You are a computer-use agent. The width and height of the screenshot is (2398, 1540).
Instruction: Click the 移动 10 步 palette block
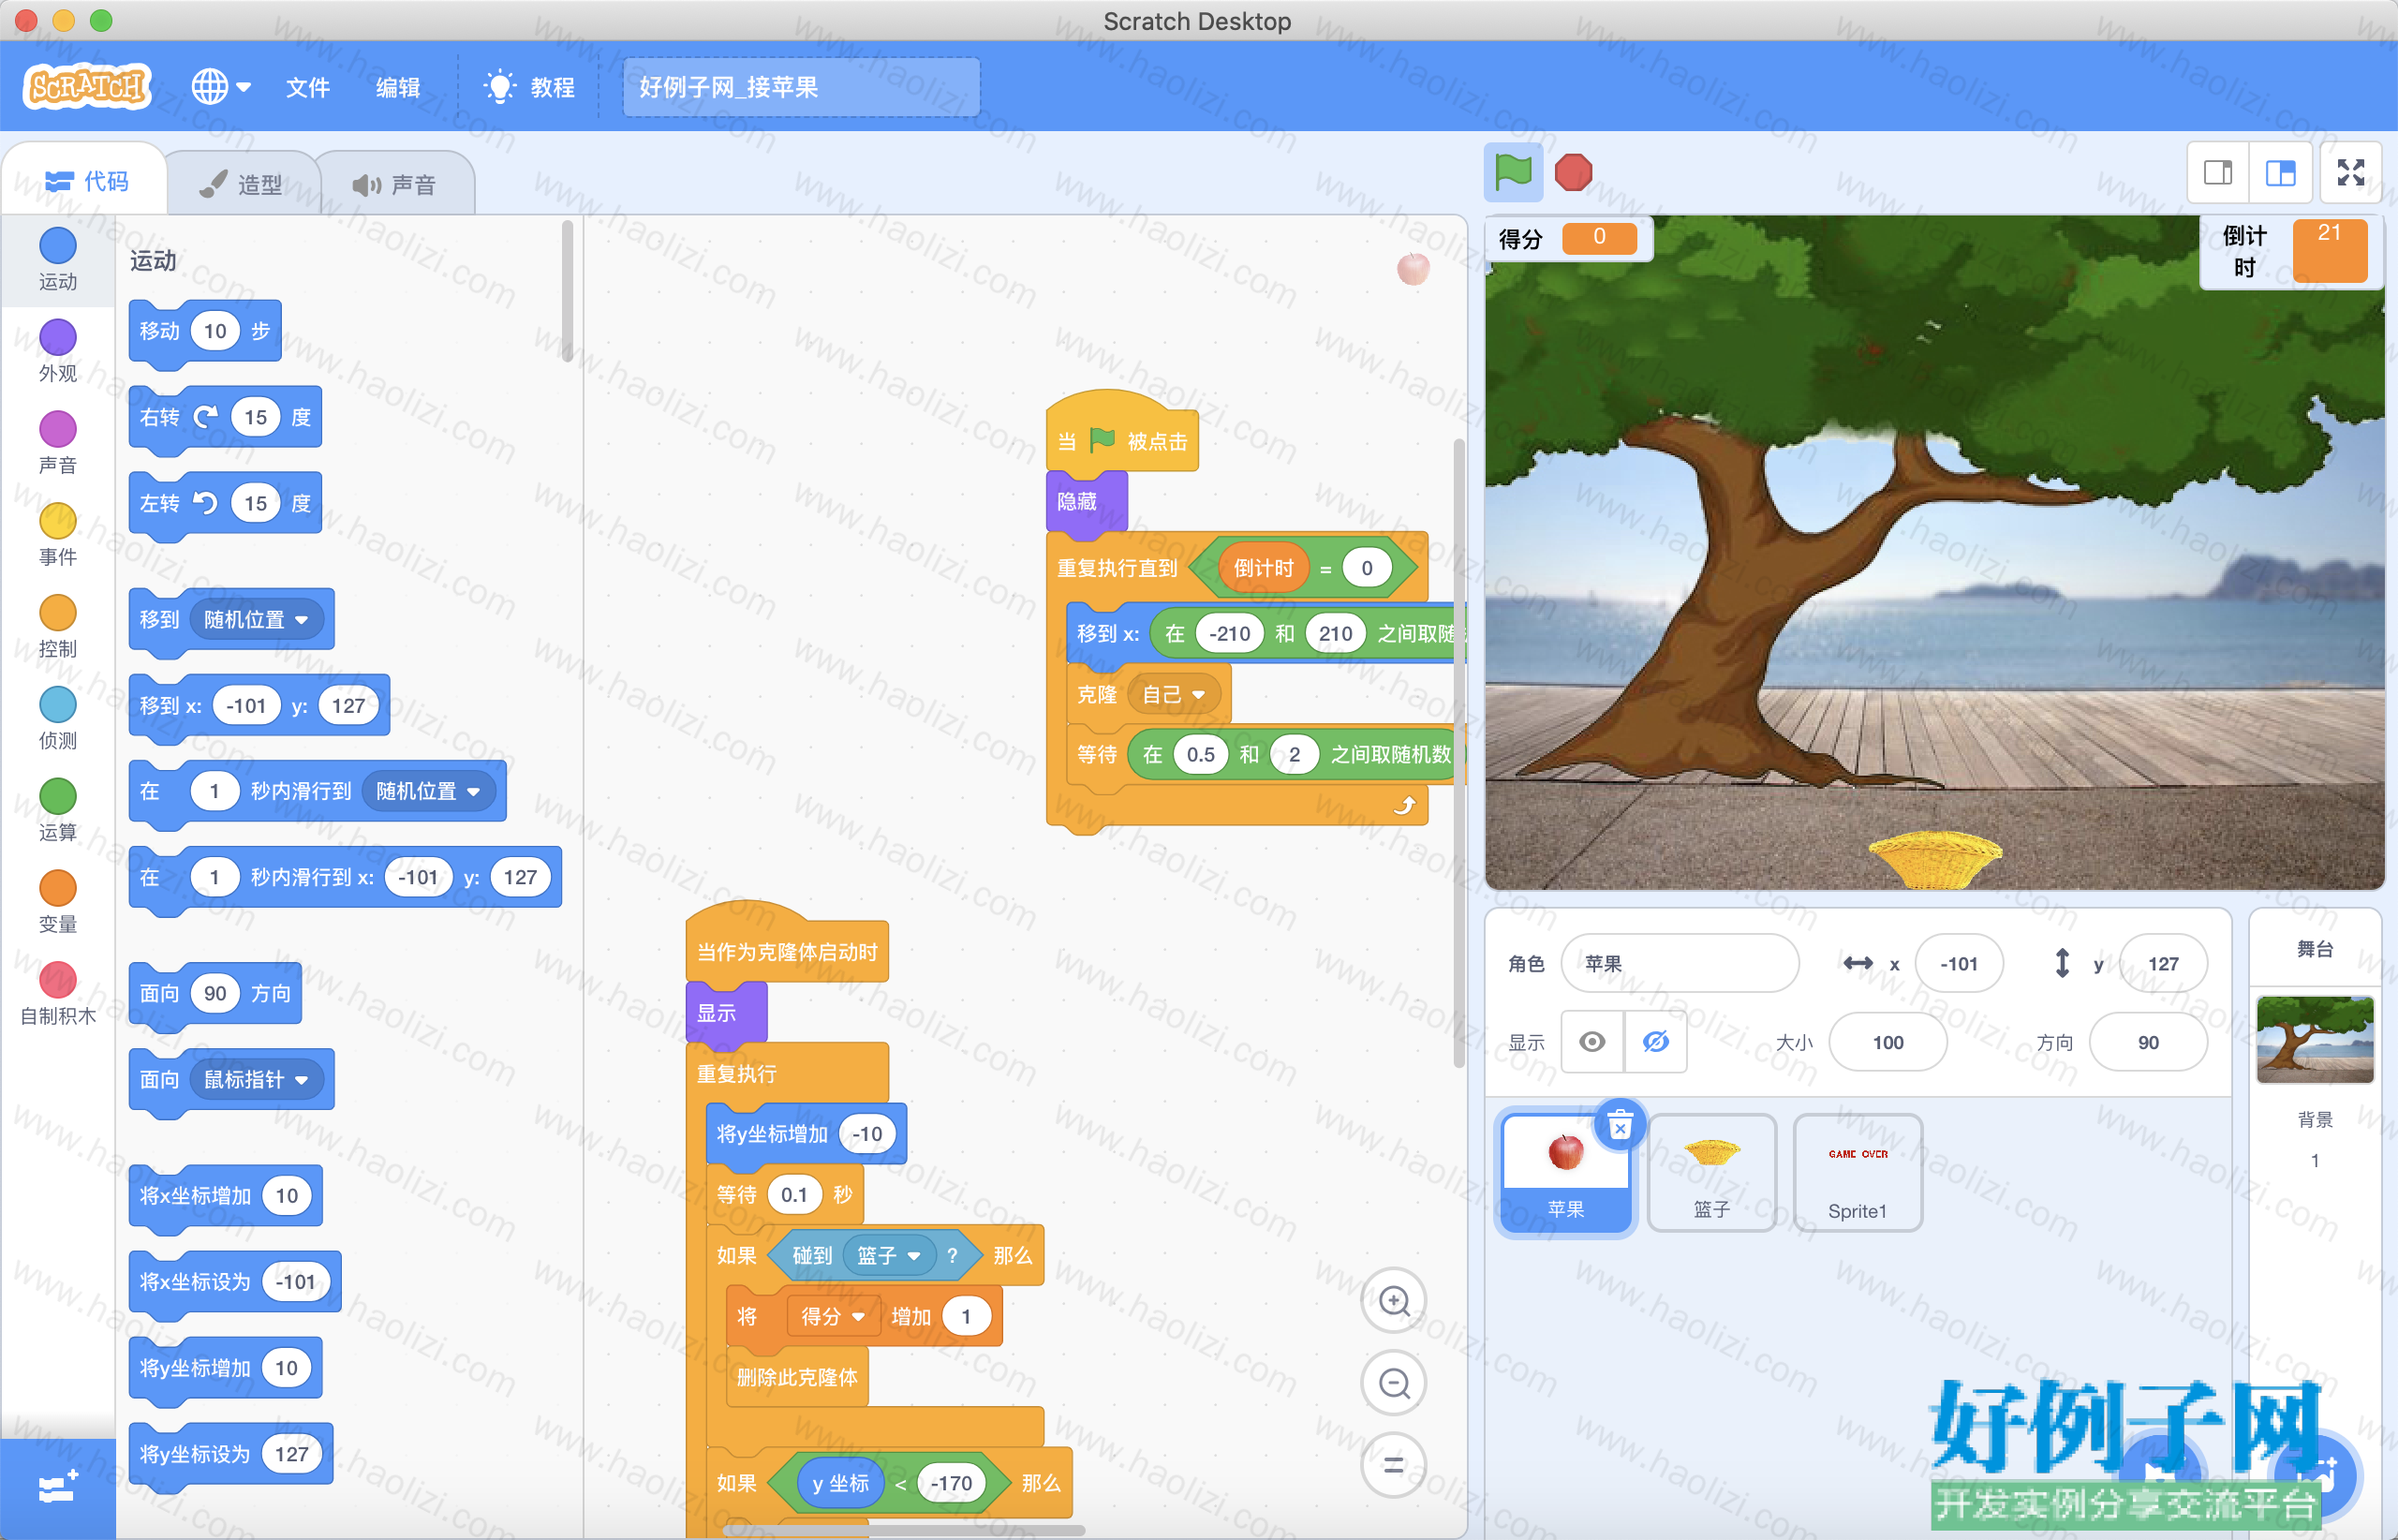click(205, 331)
